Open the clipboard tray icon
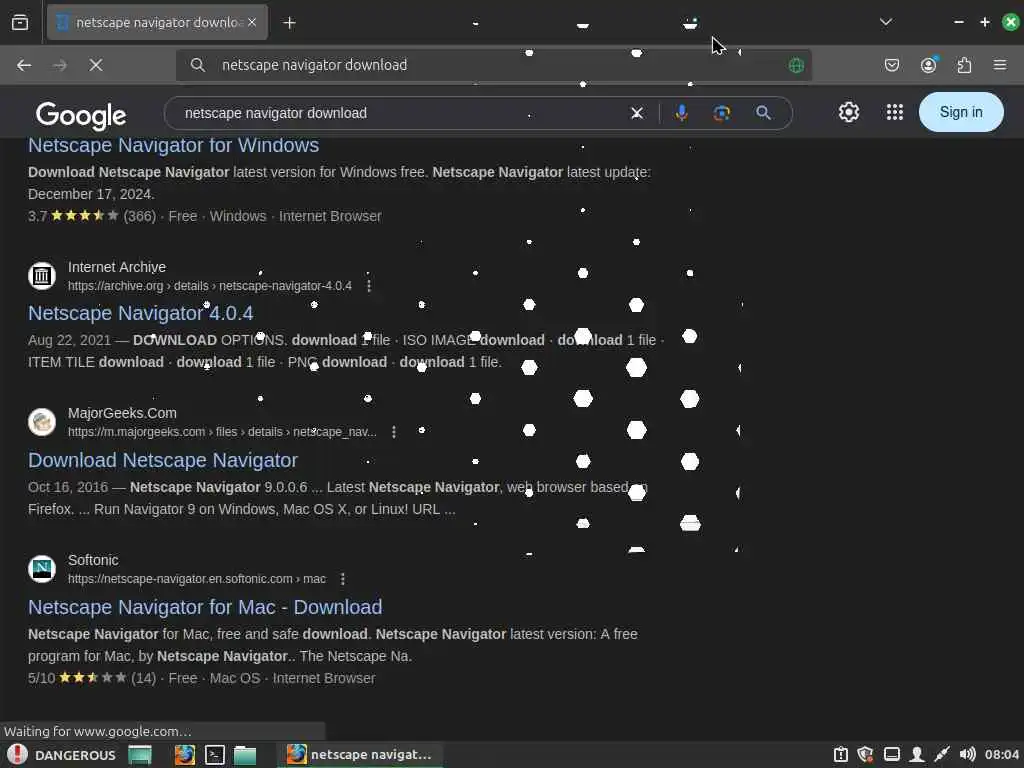The height and width of the screenshot is (768, 1024). point(840,755)
